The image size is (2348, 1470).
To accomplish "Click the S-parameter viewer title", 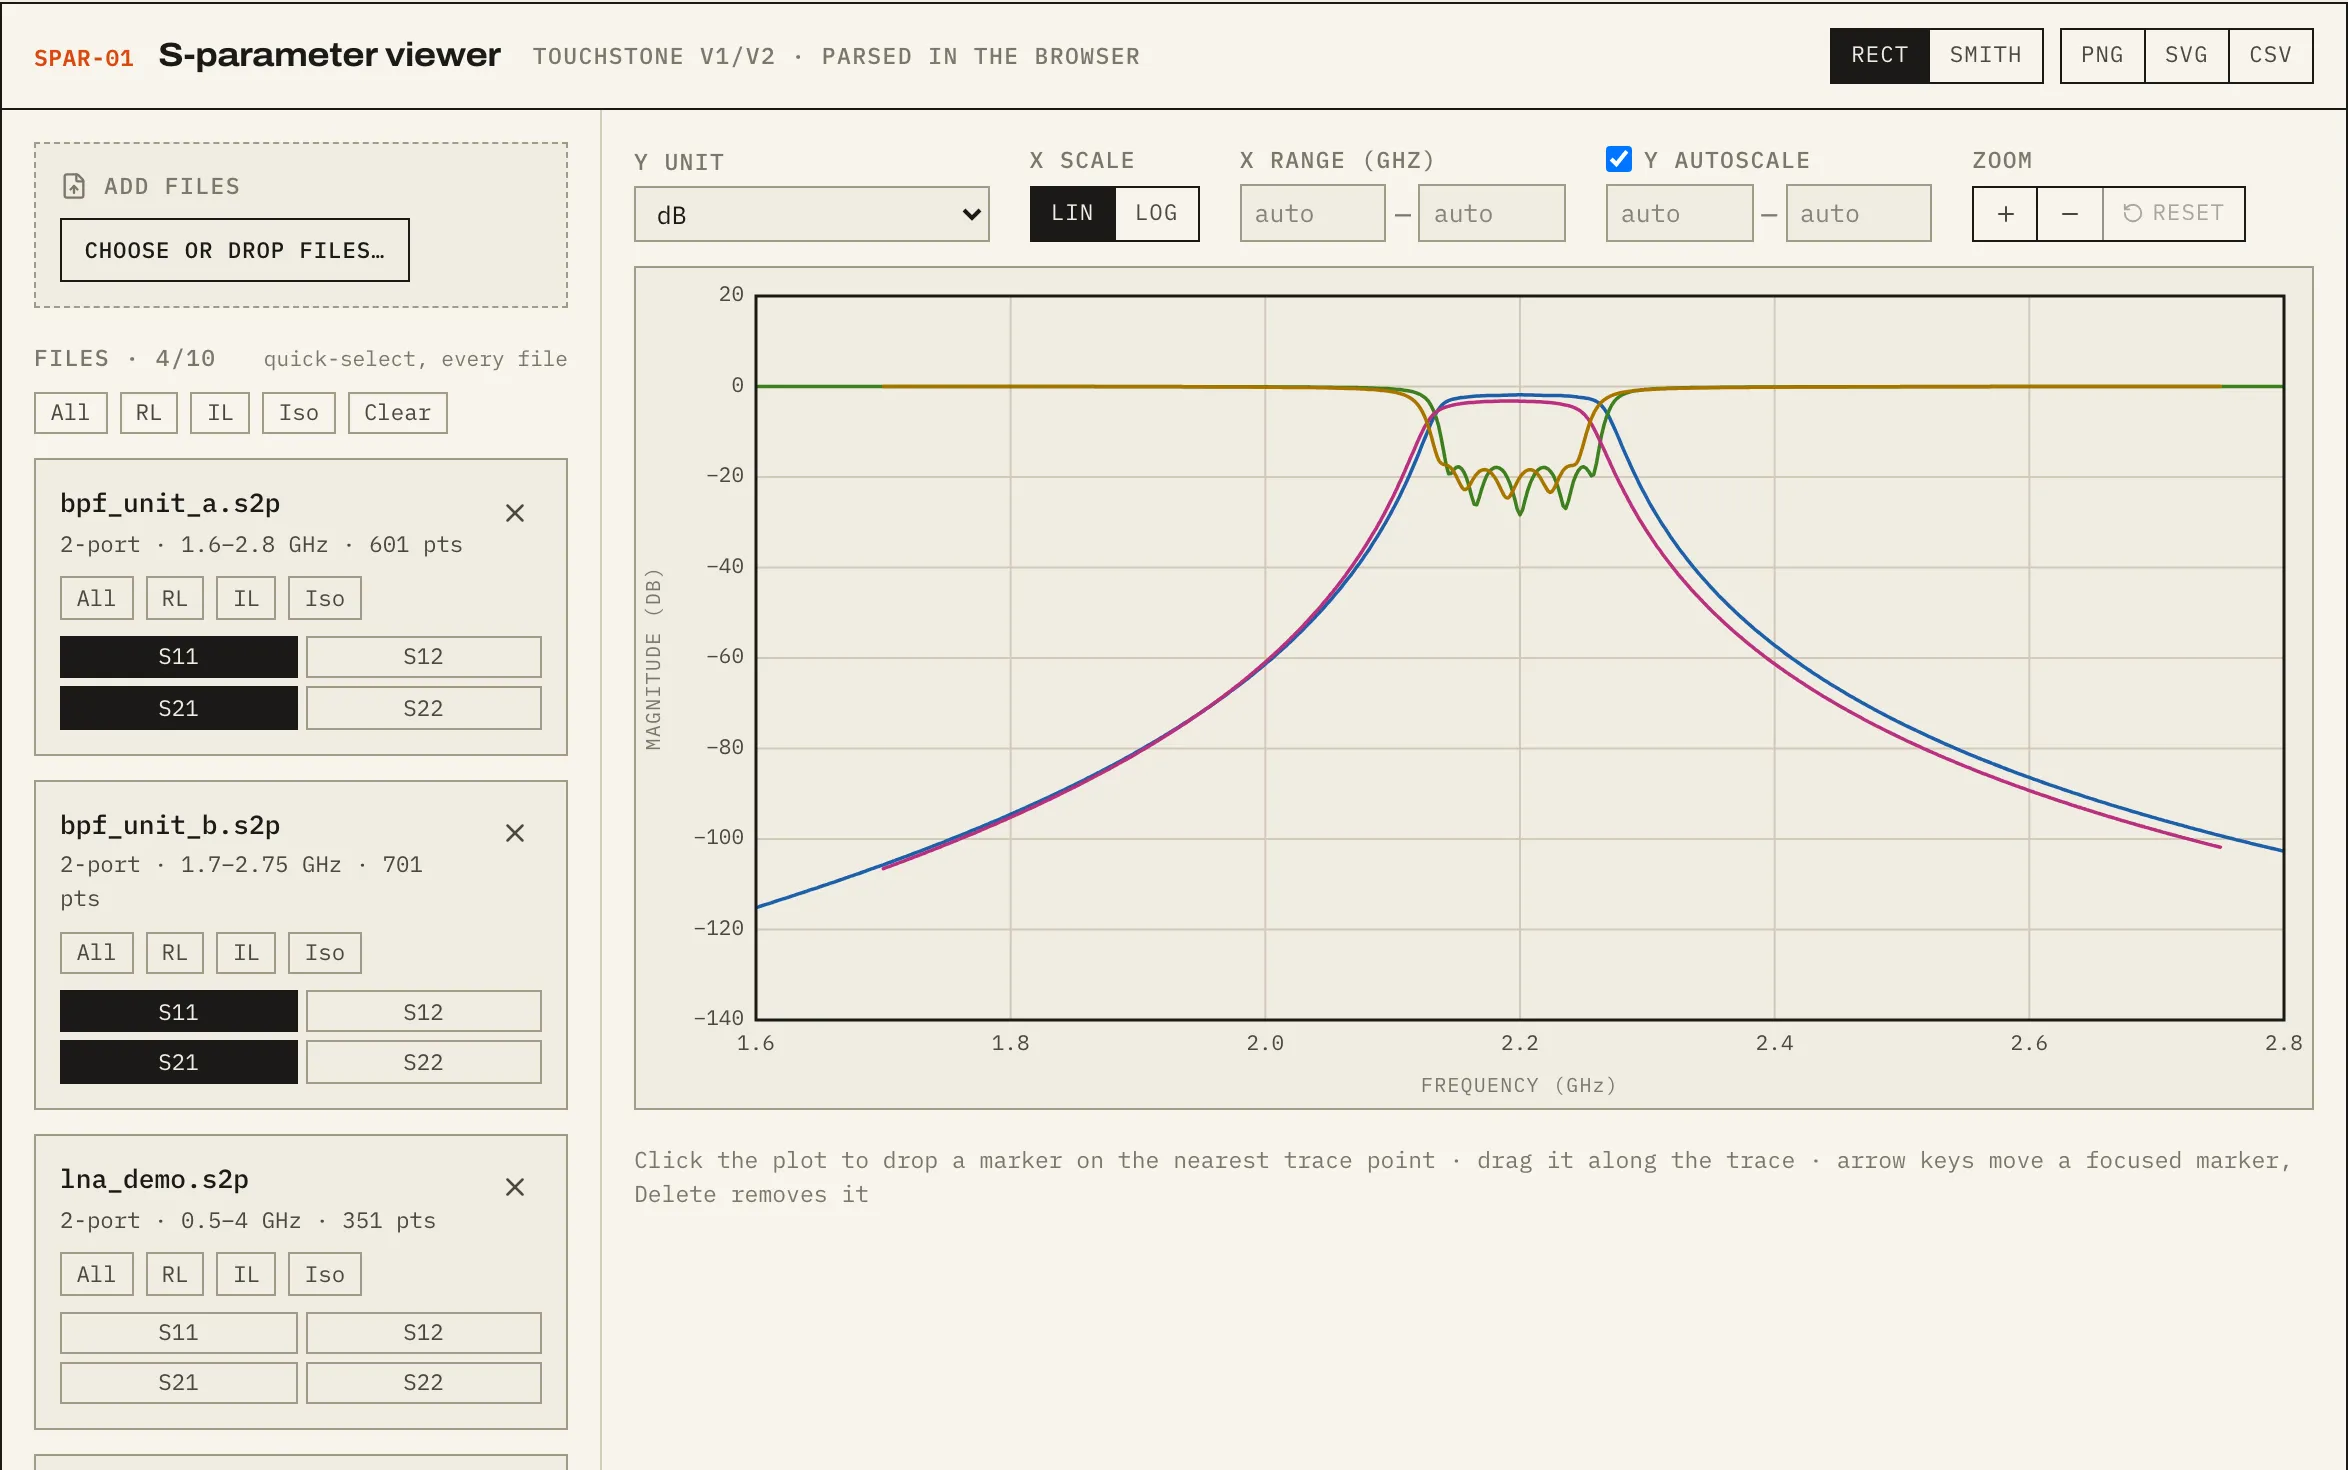I will pos(329,55).
